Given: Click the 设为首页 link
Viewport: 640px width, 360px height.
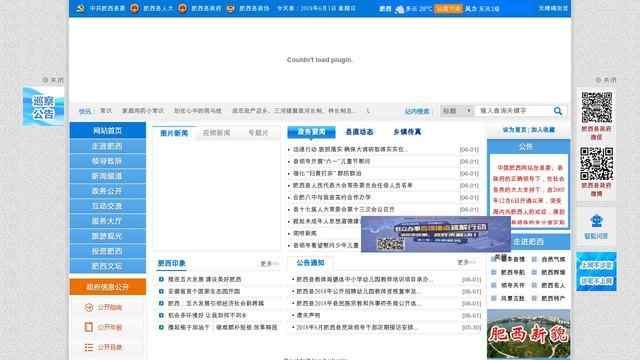Looking at the screenshot, I should (x=514, y=130).
